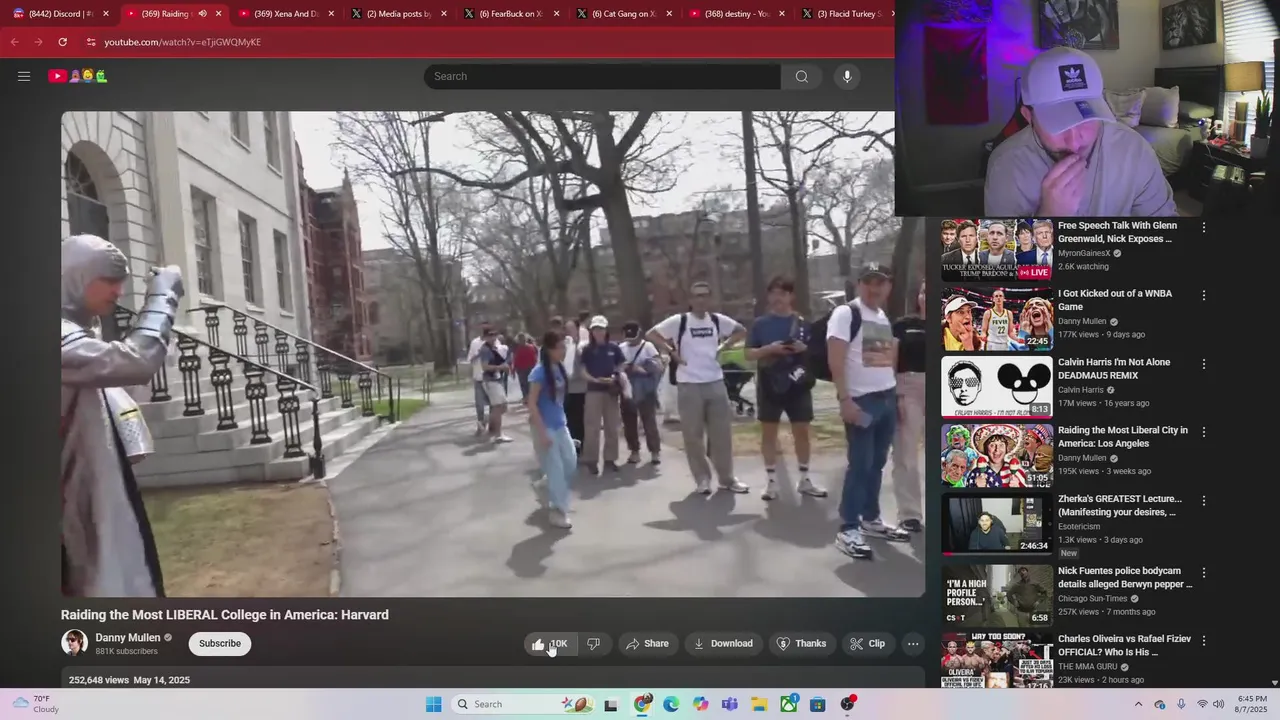Go forward in browser history

coord(38,42)
